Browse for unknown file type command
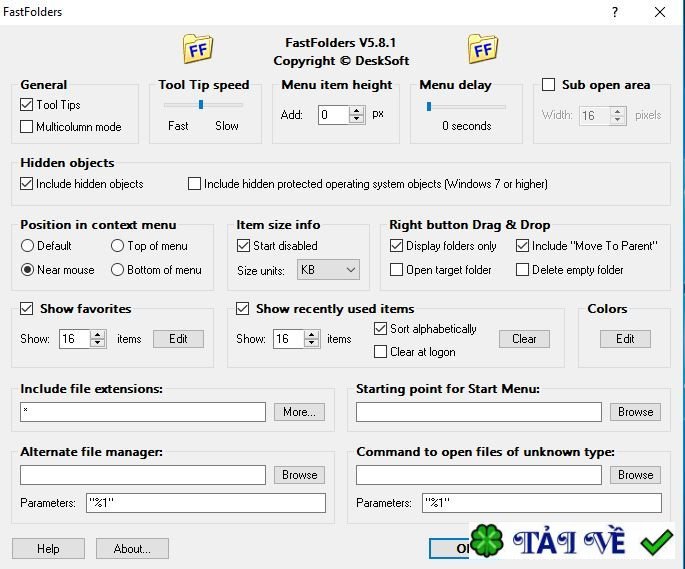The width and height of the screenshot is (685, 569). point(635,475)
